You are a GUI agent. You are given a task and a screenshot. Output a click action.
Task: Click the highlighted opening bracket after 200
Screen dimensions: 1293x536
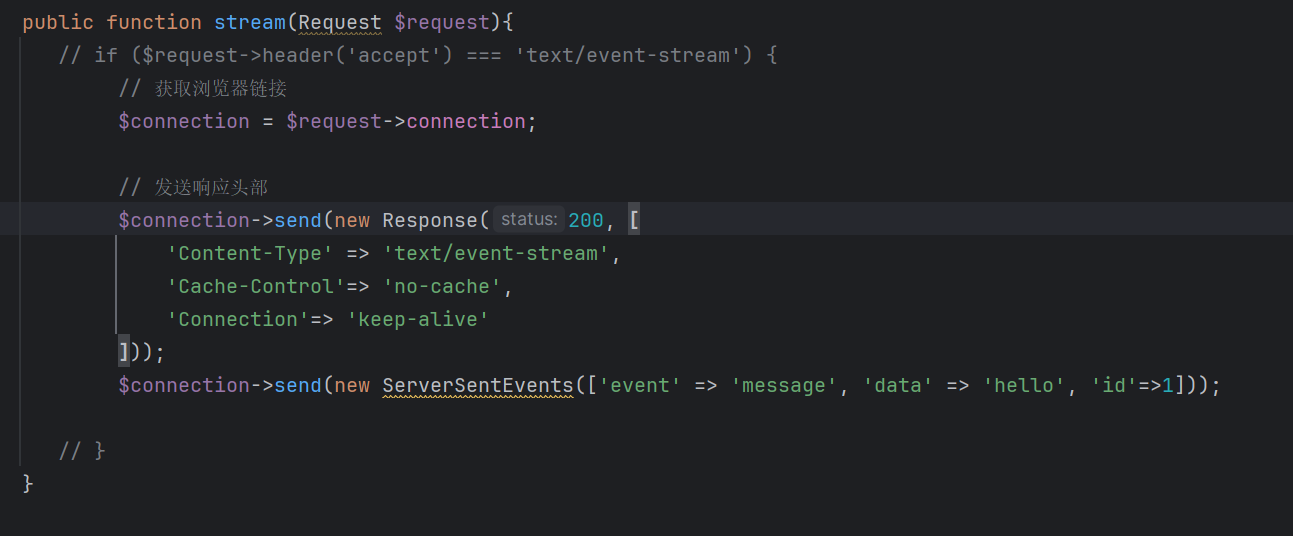tap(634, 220)
